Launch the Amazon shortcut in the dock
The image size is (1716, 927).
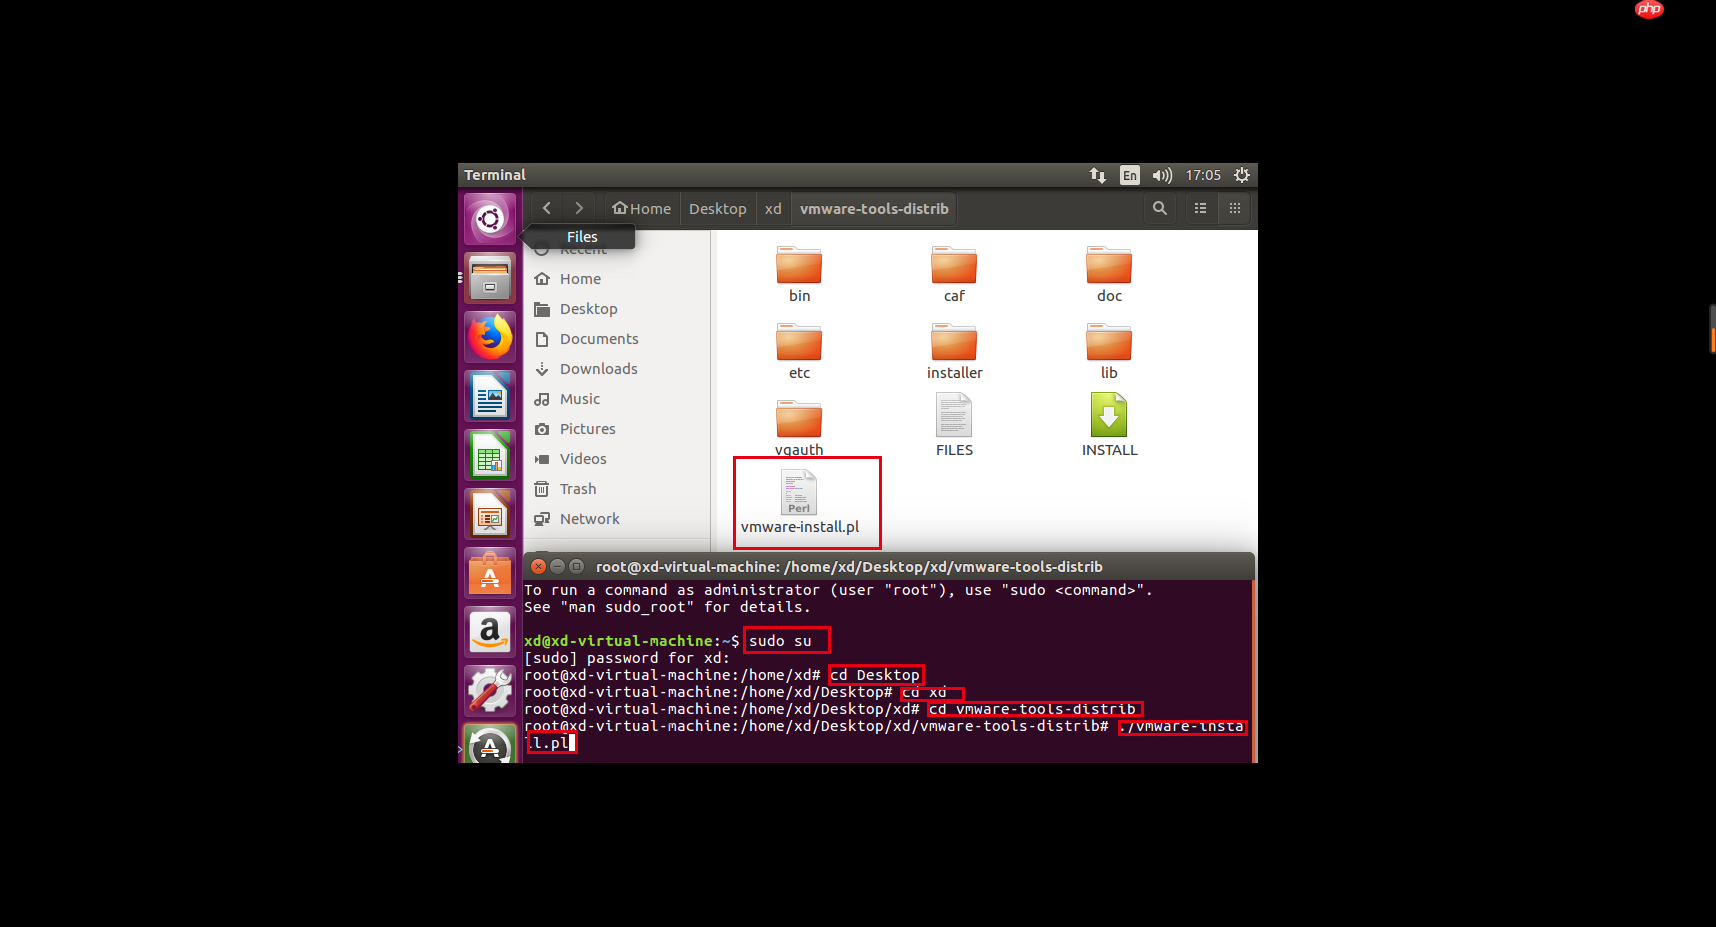pos(489,632)
